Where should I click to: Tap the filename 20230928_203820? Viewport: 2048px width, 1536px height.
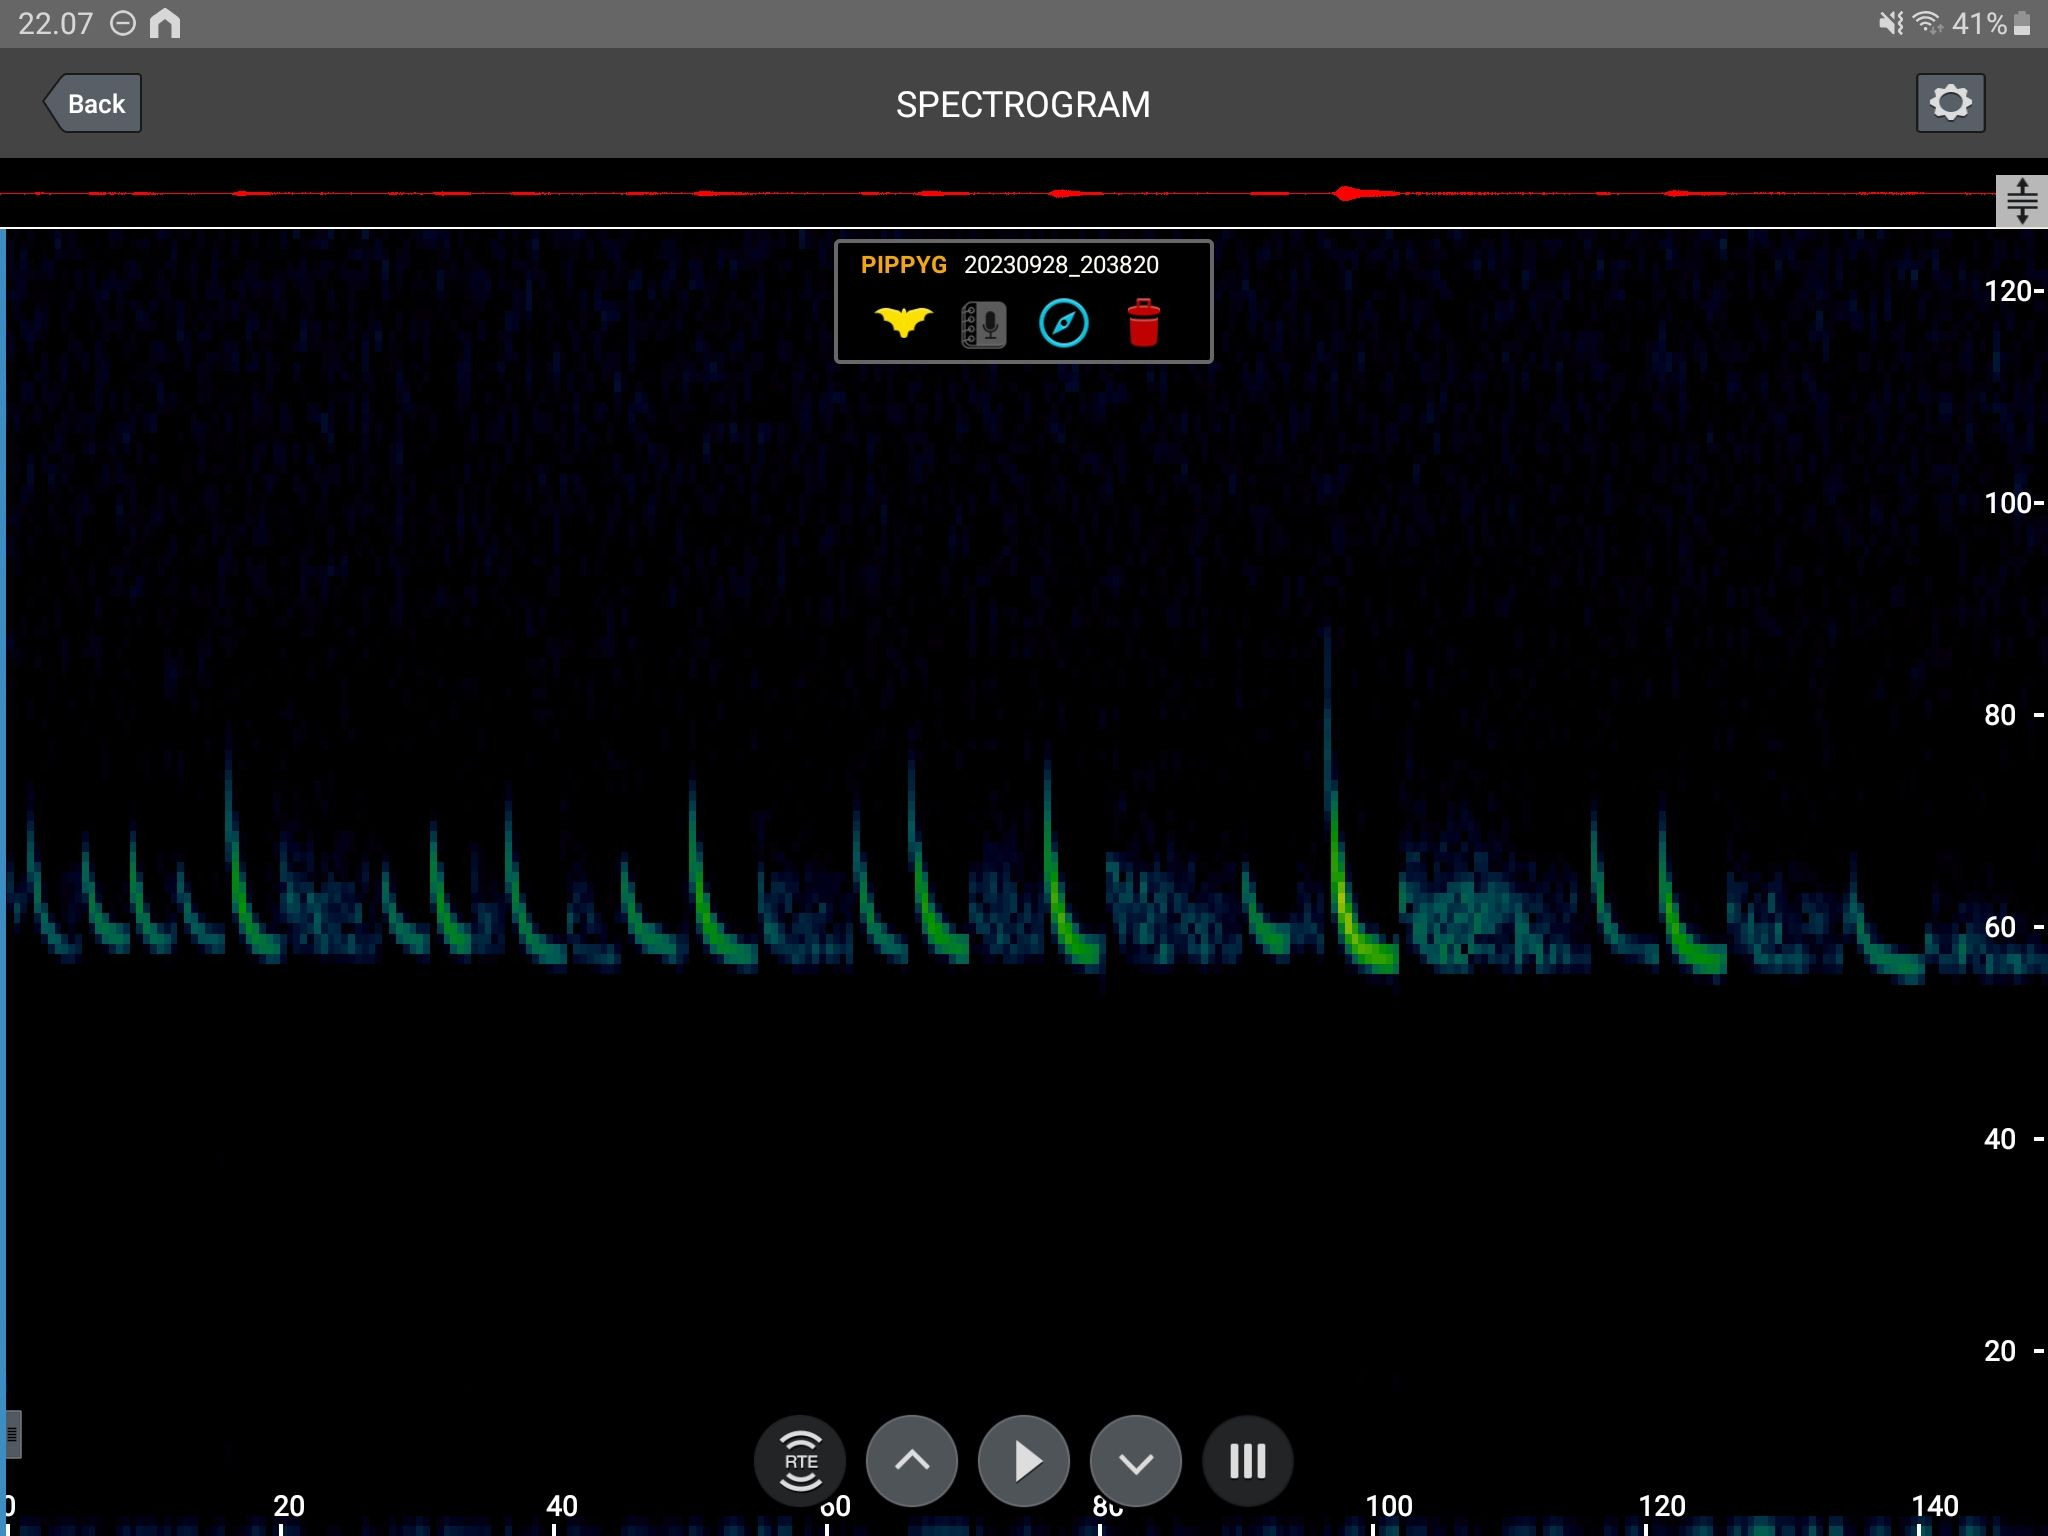[1061, 265]
